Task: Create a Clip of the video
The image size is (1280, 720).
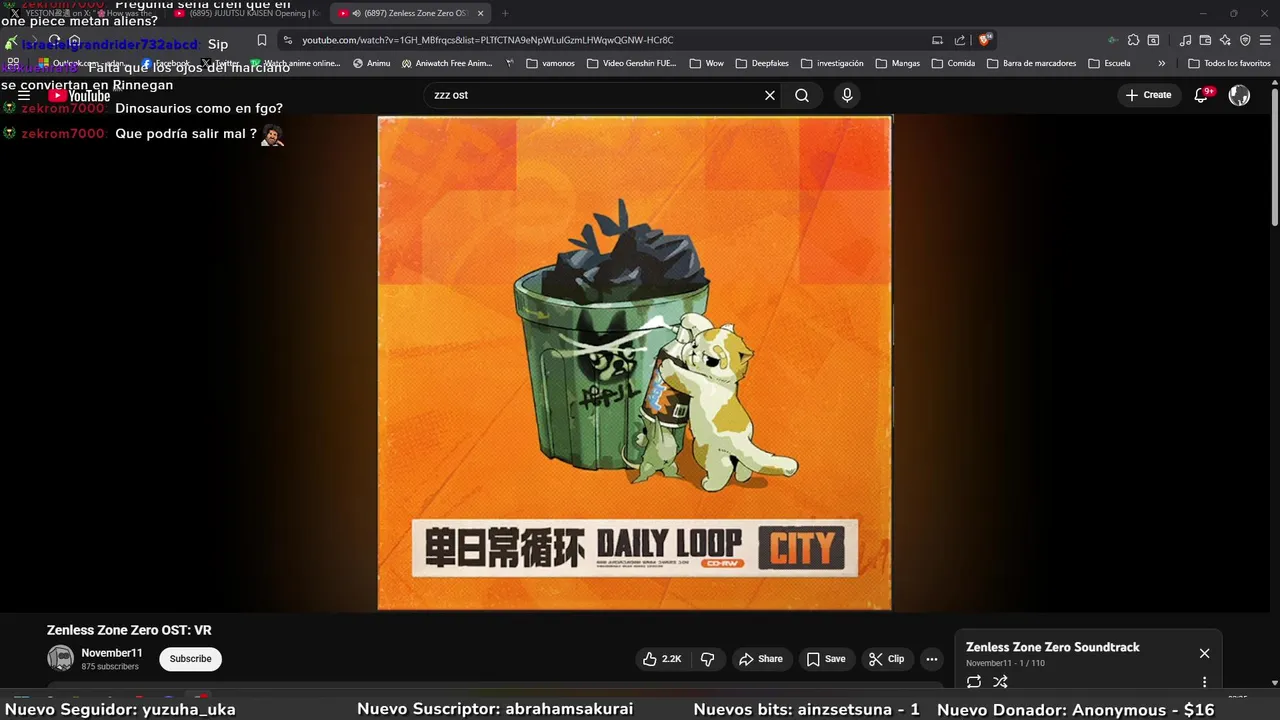Action: point(887,659)
